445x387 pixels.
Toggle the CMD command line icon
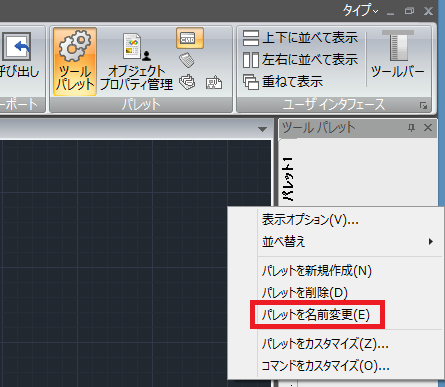click(x=190, y=38)
